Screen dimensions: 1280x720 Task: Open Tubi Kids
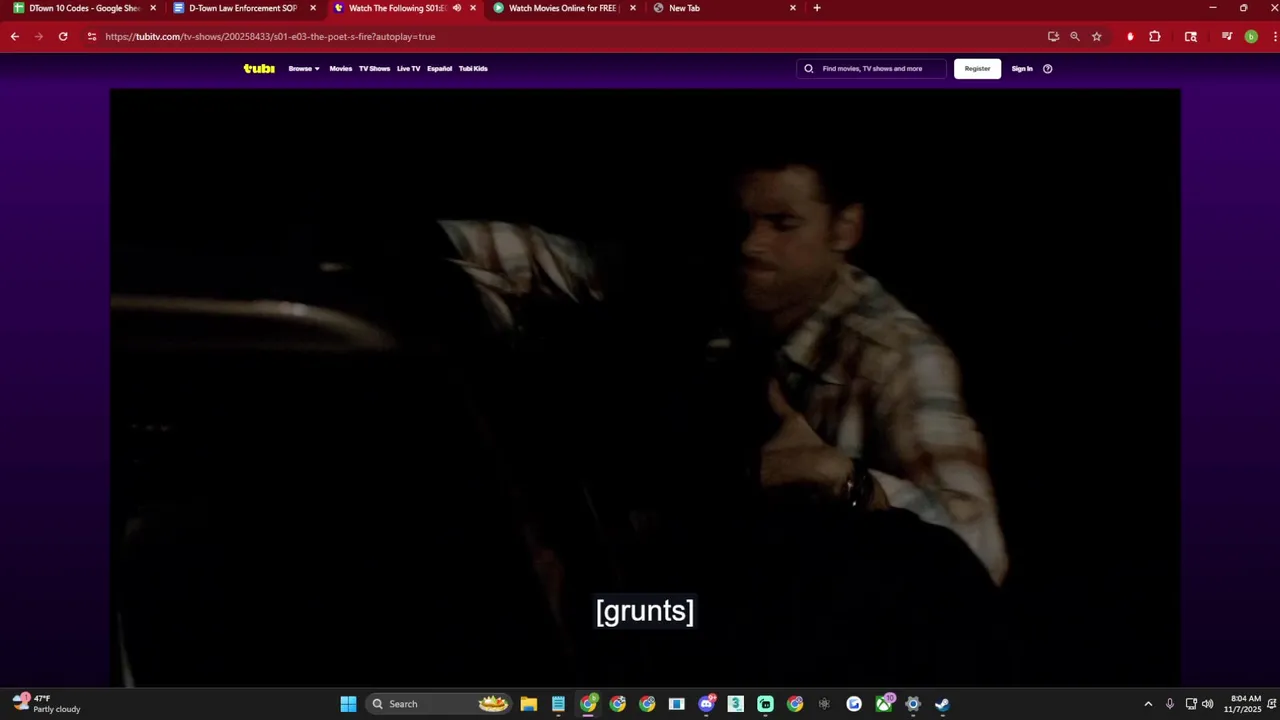coord(473,69)
